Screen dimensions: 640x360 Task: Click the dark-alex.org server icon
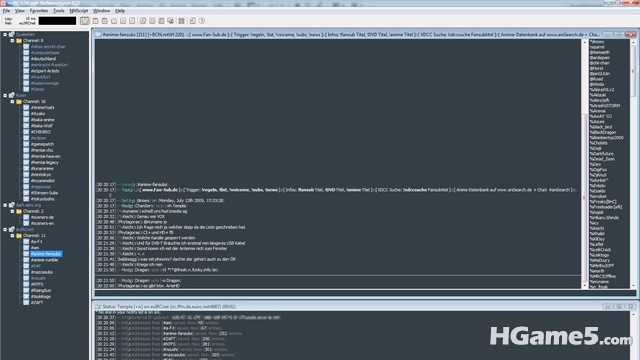pyautogui.click(x=12, y=205)
